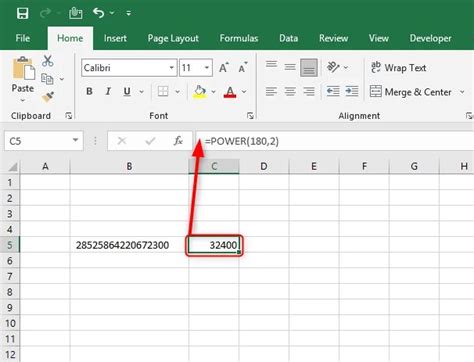Decrease font size with the smaller A
This screenshot has height=362, width=474.
coord(243,67)
